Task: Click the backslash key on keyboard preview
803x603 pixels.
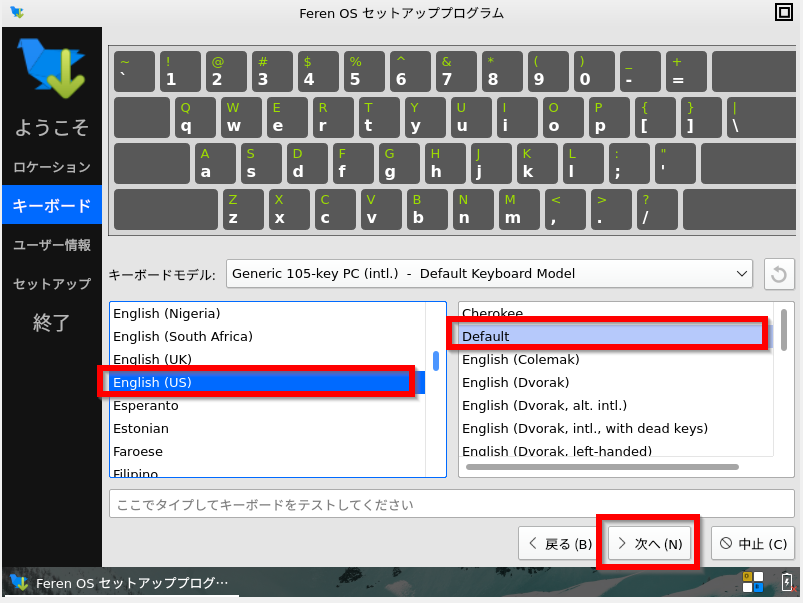Action: tap(761, 117)
